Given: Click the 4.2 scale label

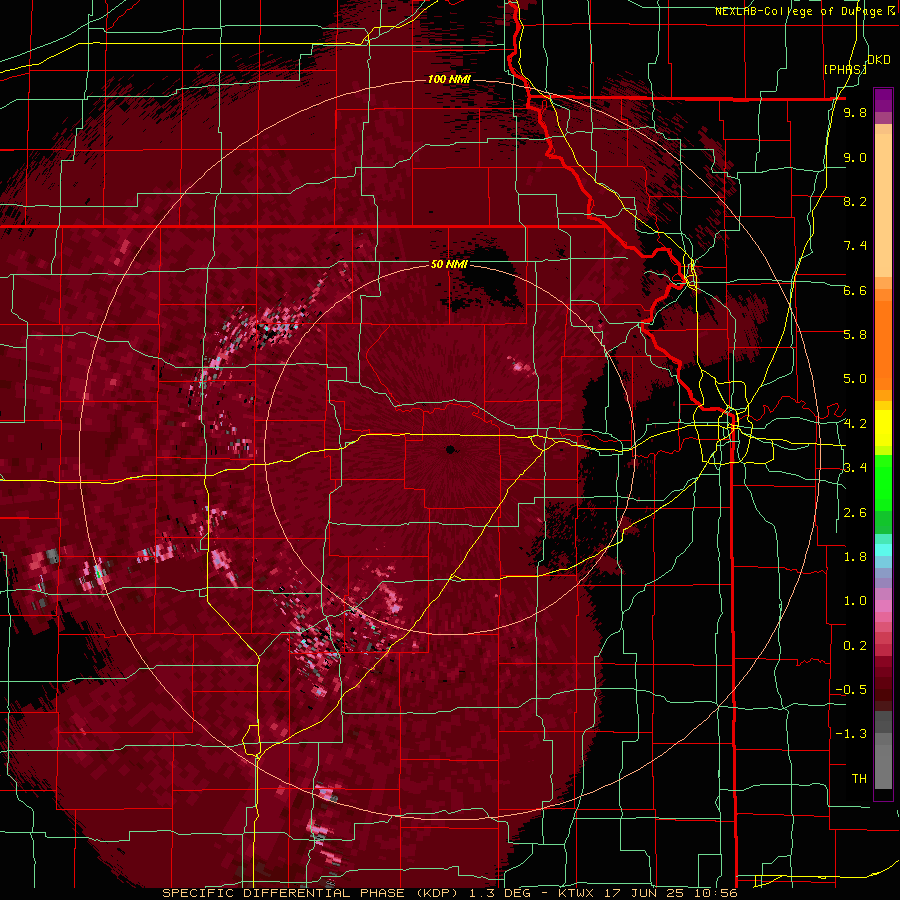Looking at the screenshot, I should (x=855, y=424).
